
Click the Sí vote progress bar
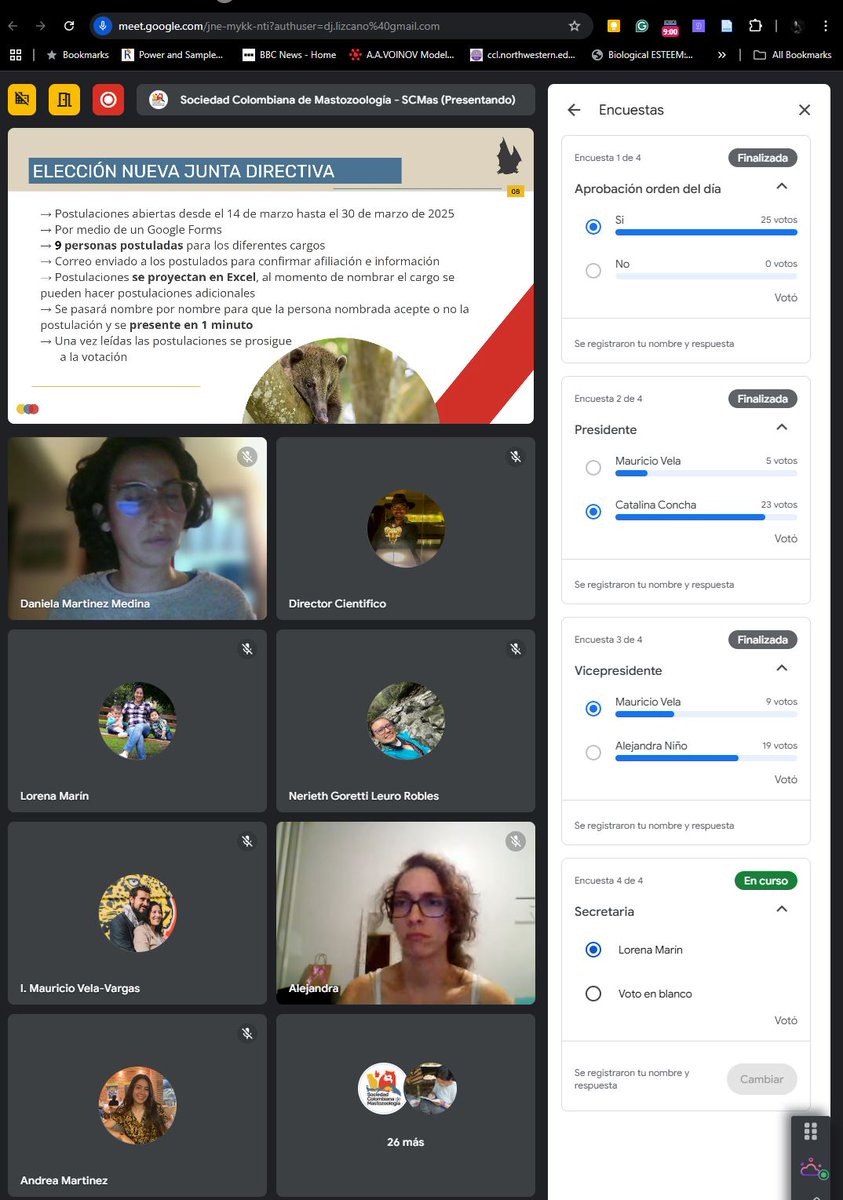coord(706,232)
